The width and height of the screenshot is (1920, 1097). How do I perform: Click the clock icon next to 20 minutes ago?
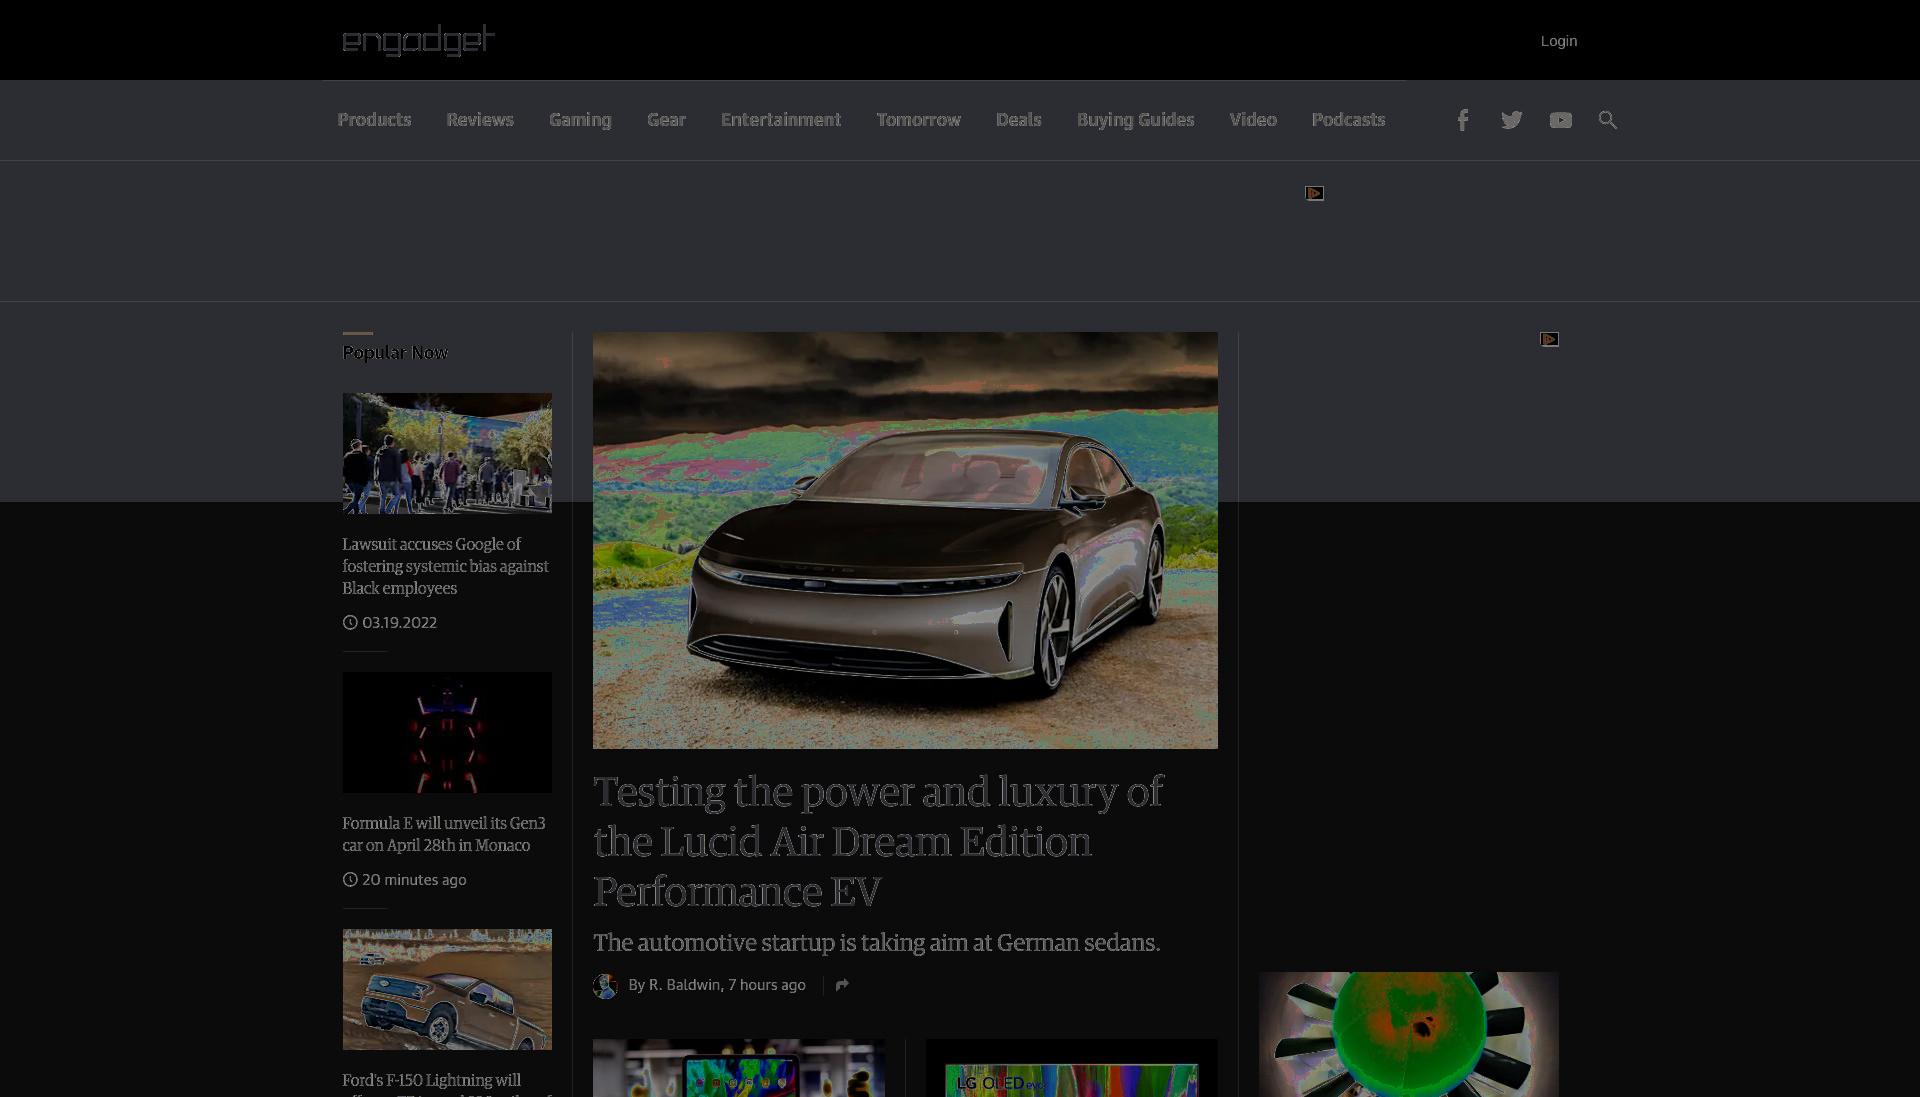pyautogui.click(x=350, y=880)
